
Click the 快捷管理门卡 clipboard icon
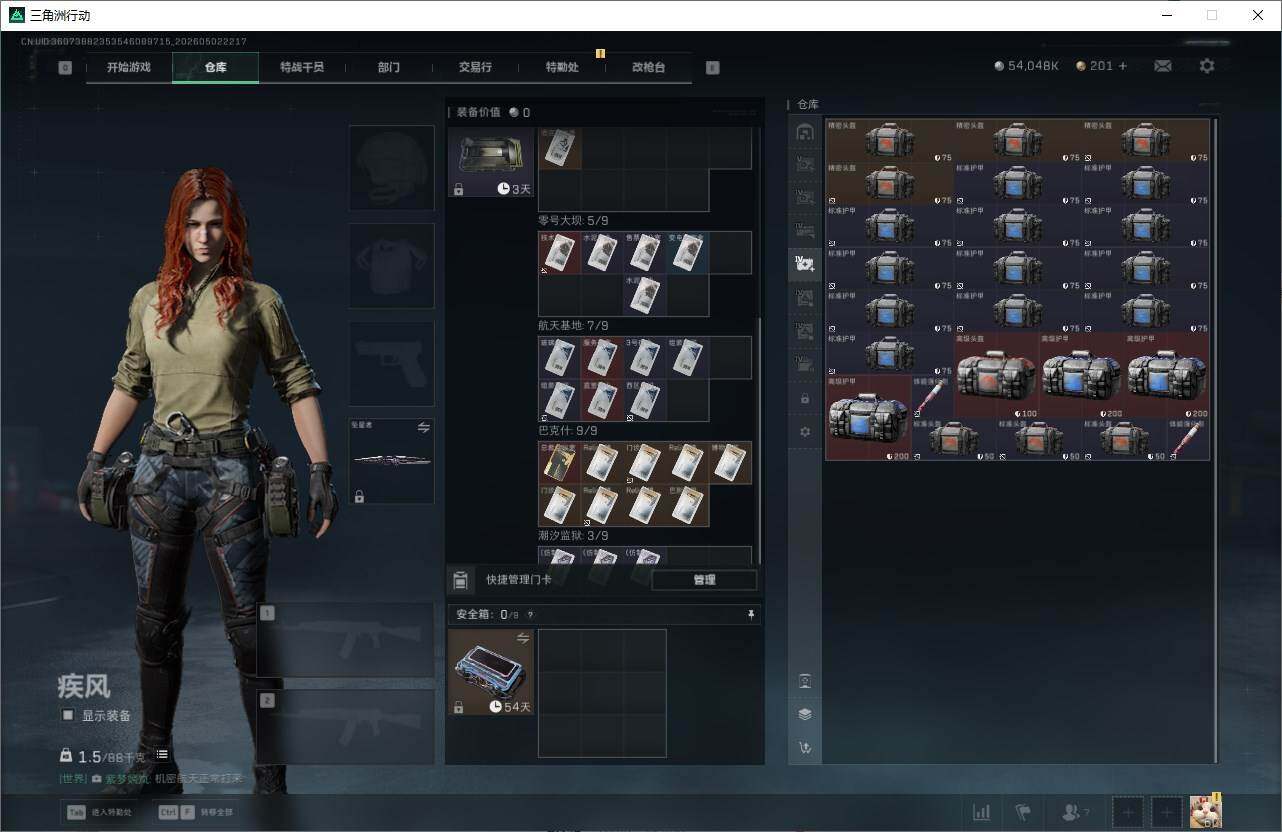point(460,580)
